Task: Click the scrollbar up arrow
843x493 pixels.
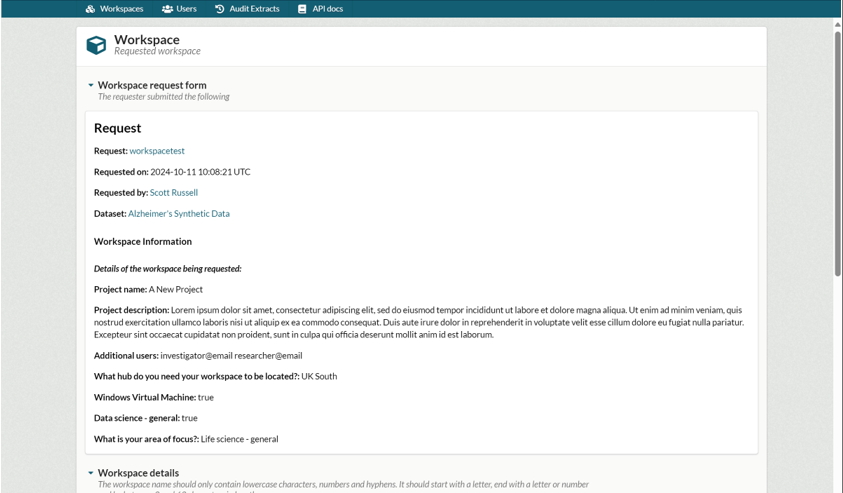Action: point(838,24)
